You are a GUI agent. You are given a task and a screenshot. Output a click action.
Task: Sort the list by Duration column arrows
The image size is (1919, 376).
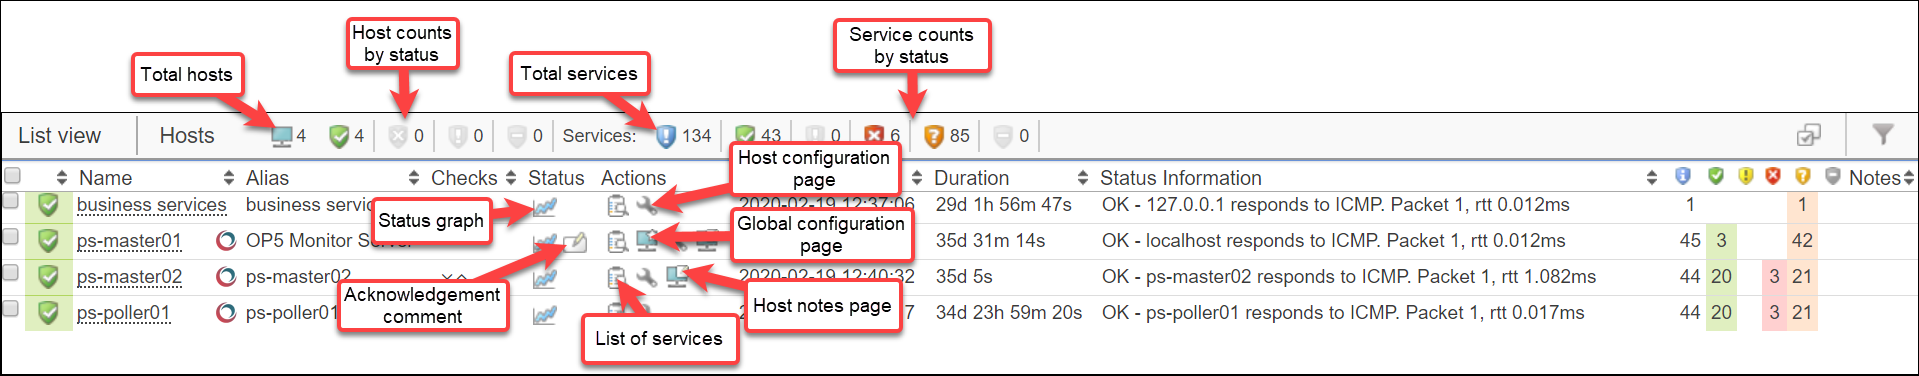[x=917, y=178]
